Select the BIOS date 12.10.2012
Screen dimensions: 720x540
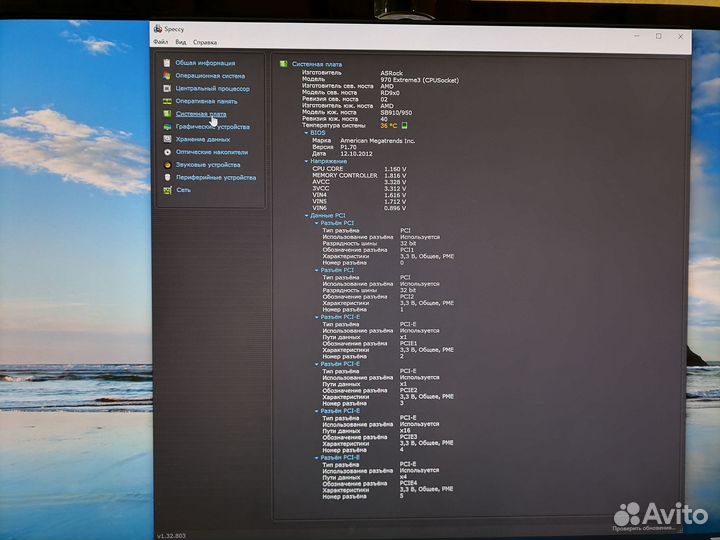point(356,154)
